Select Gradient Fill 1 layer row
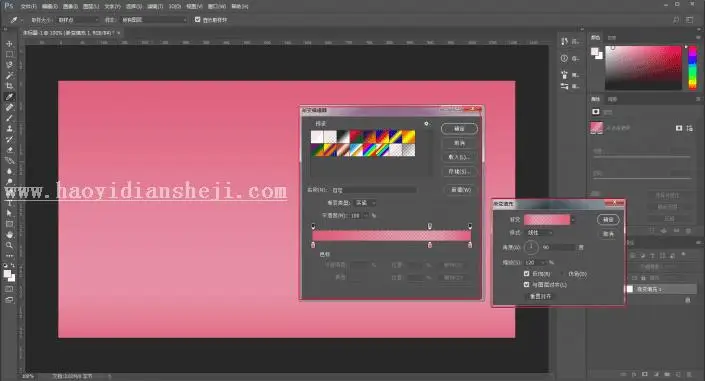The width and height of the screenshot is (705, 381). click(661, 289)
